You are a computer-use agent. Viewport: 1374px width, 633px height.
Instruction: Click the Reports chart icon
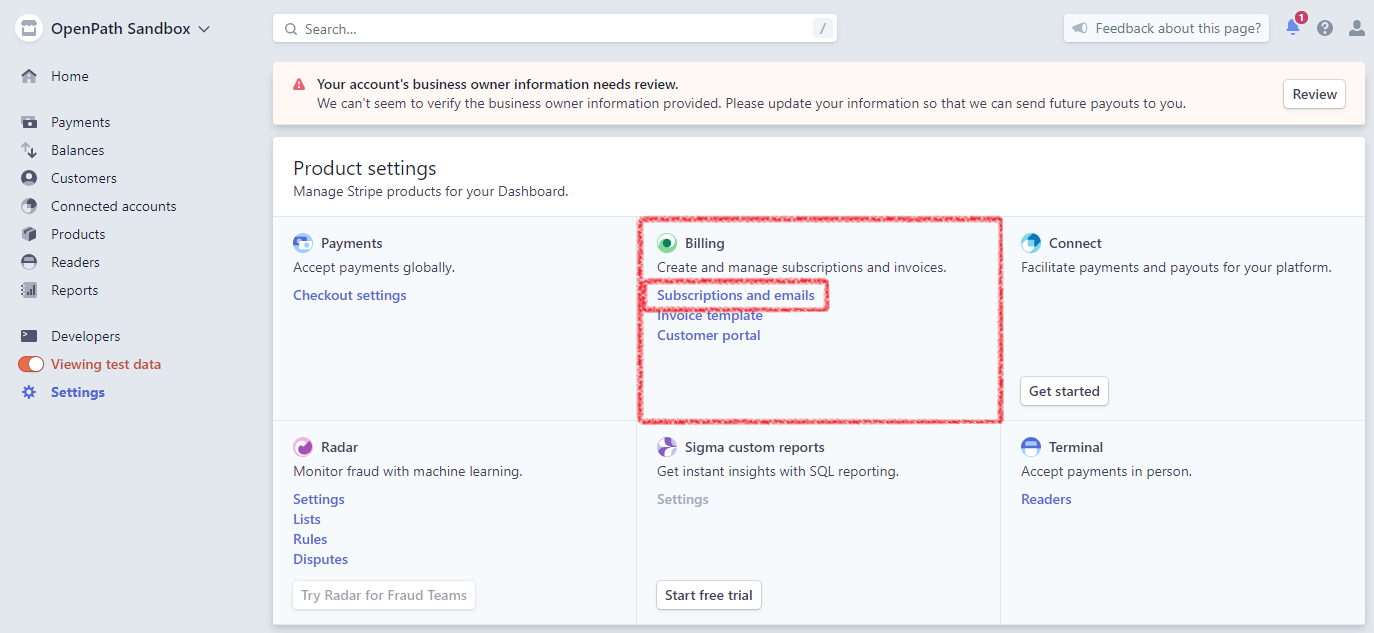pos(29,290)
